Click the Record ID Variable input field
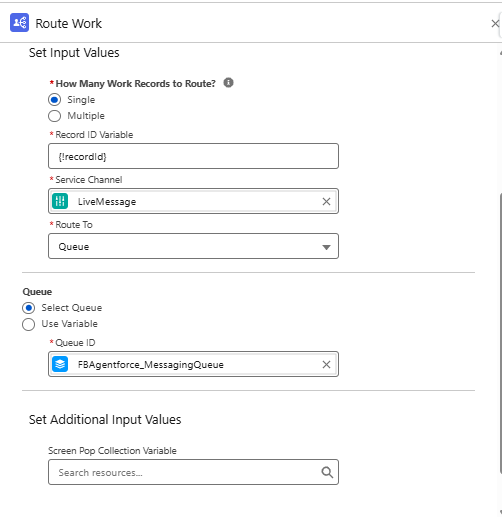502x517 pixels. tap(193, 156)
